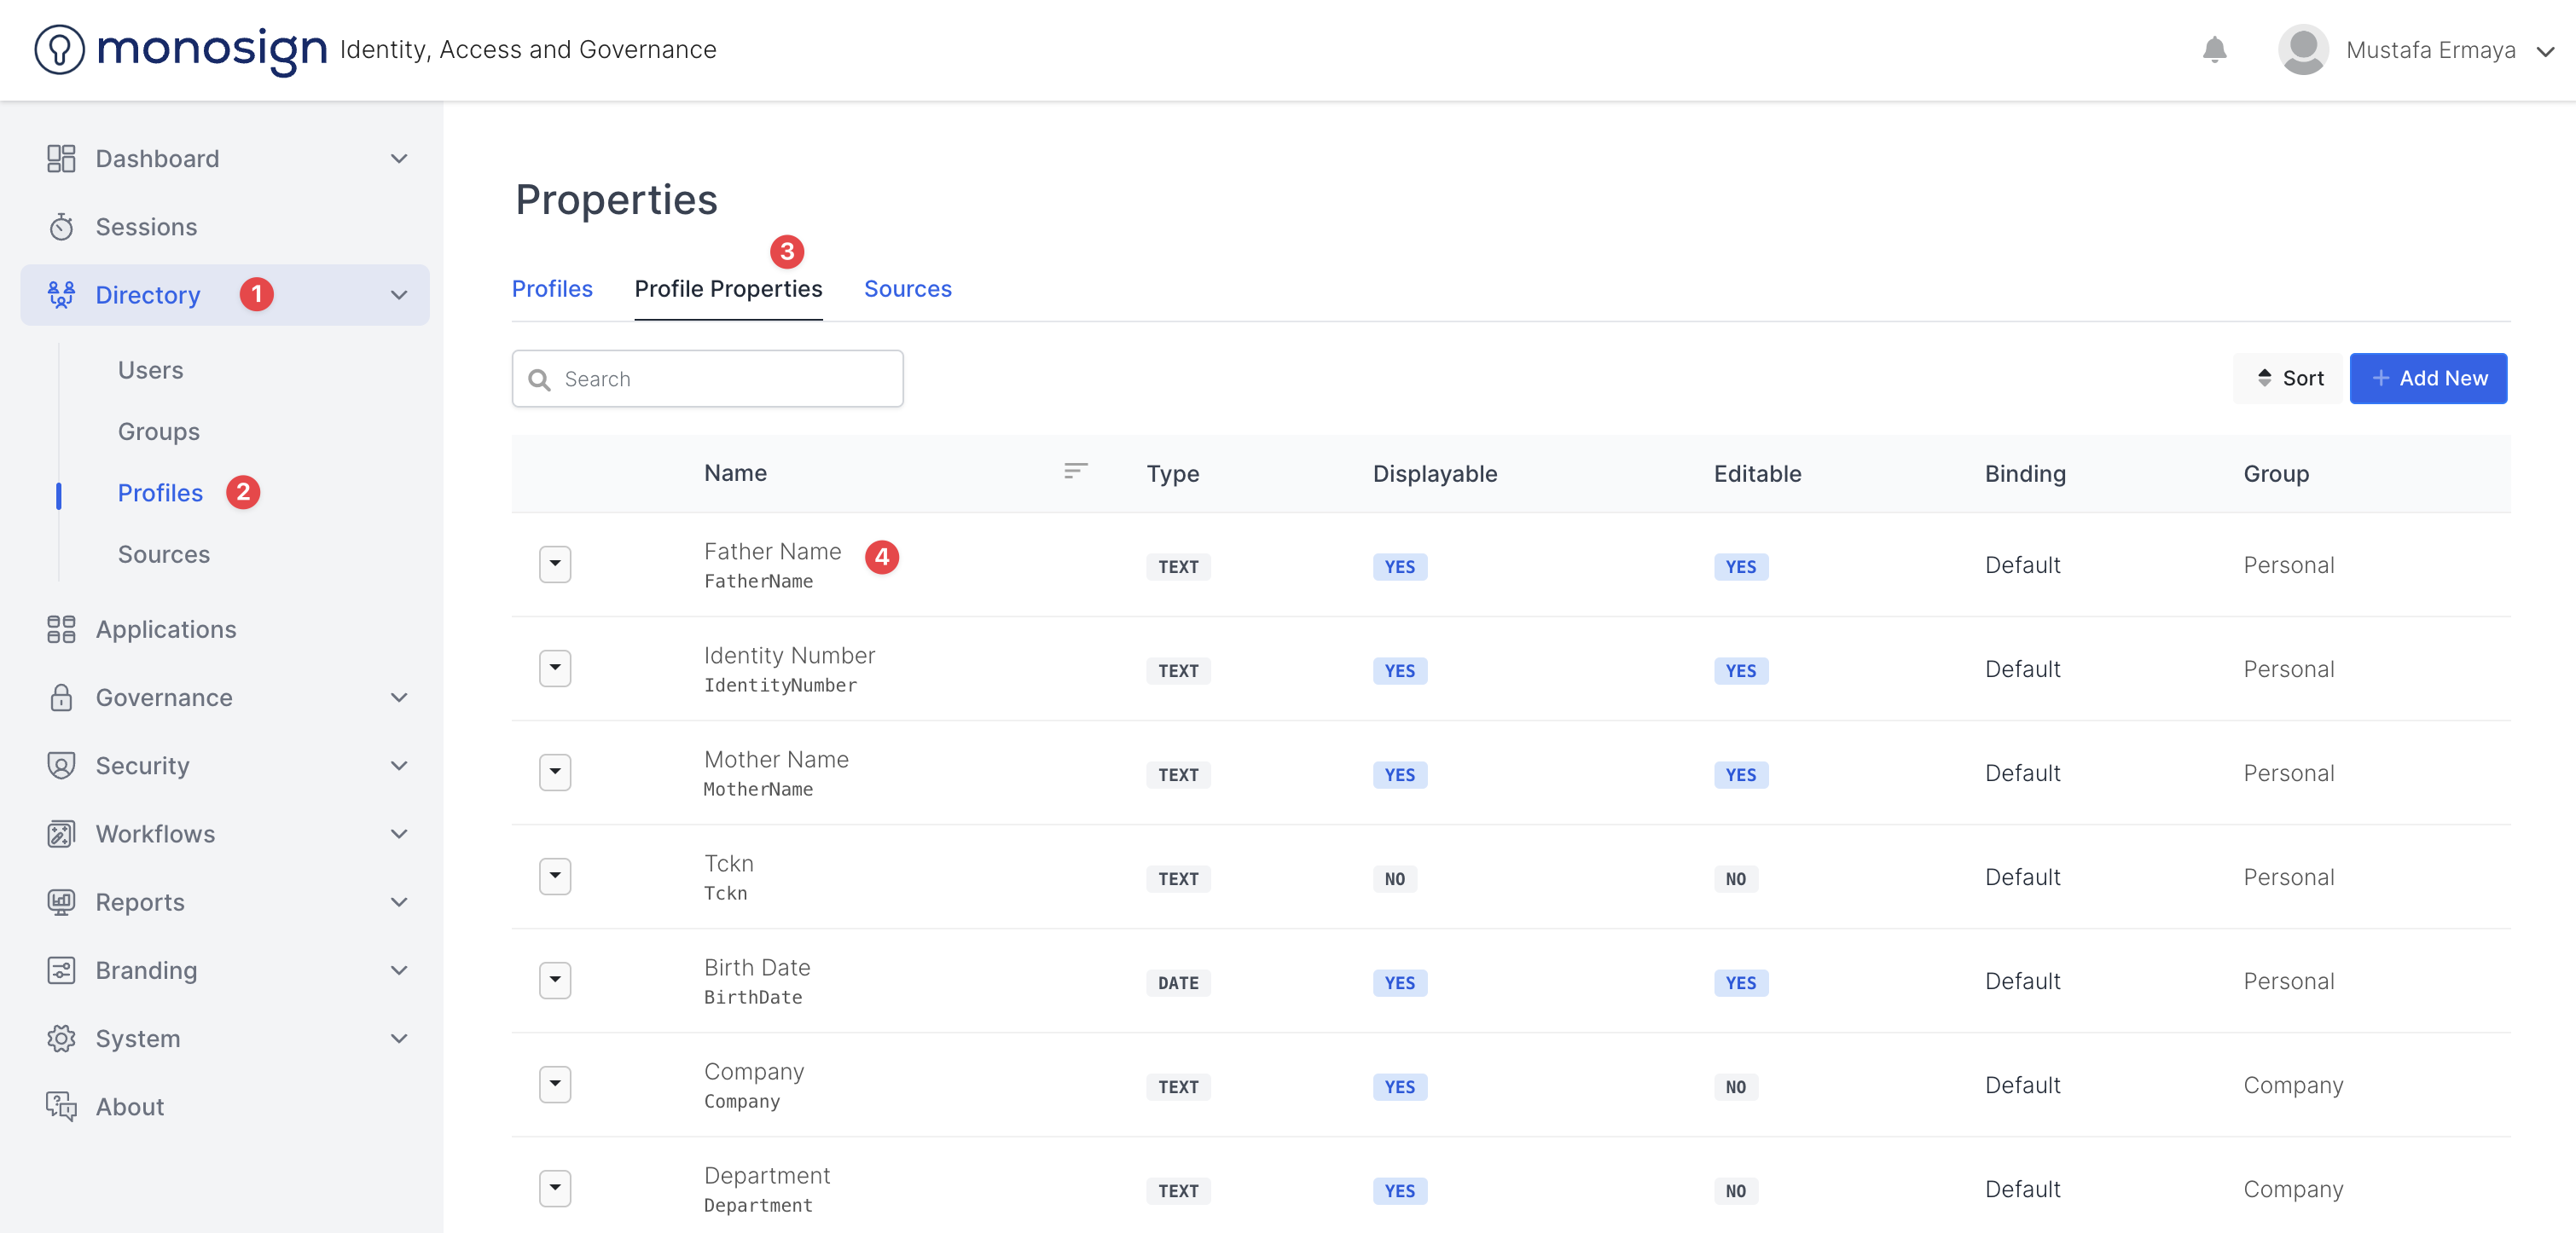Click the System gear icon
The height and width of the screenshot is (1233, 2576).
[61, 1038]
